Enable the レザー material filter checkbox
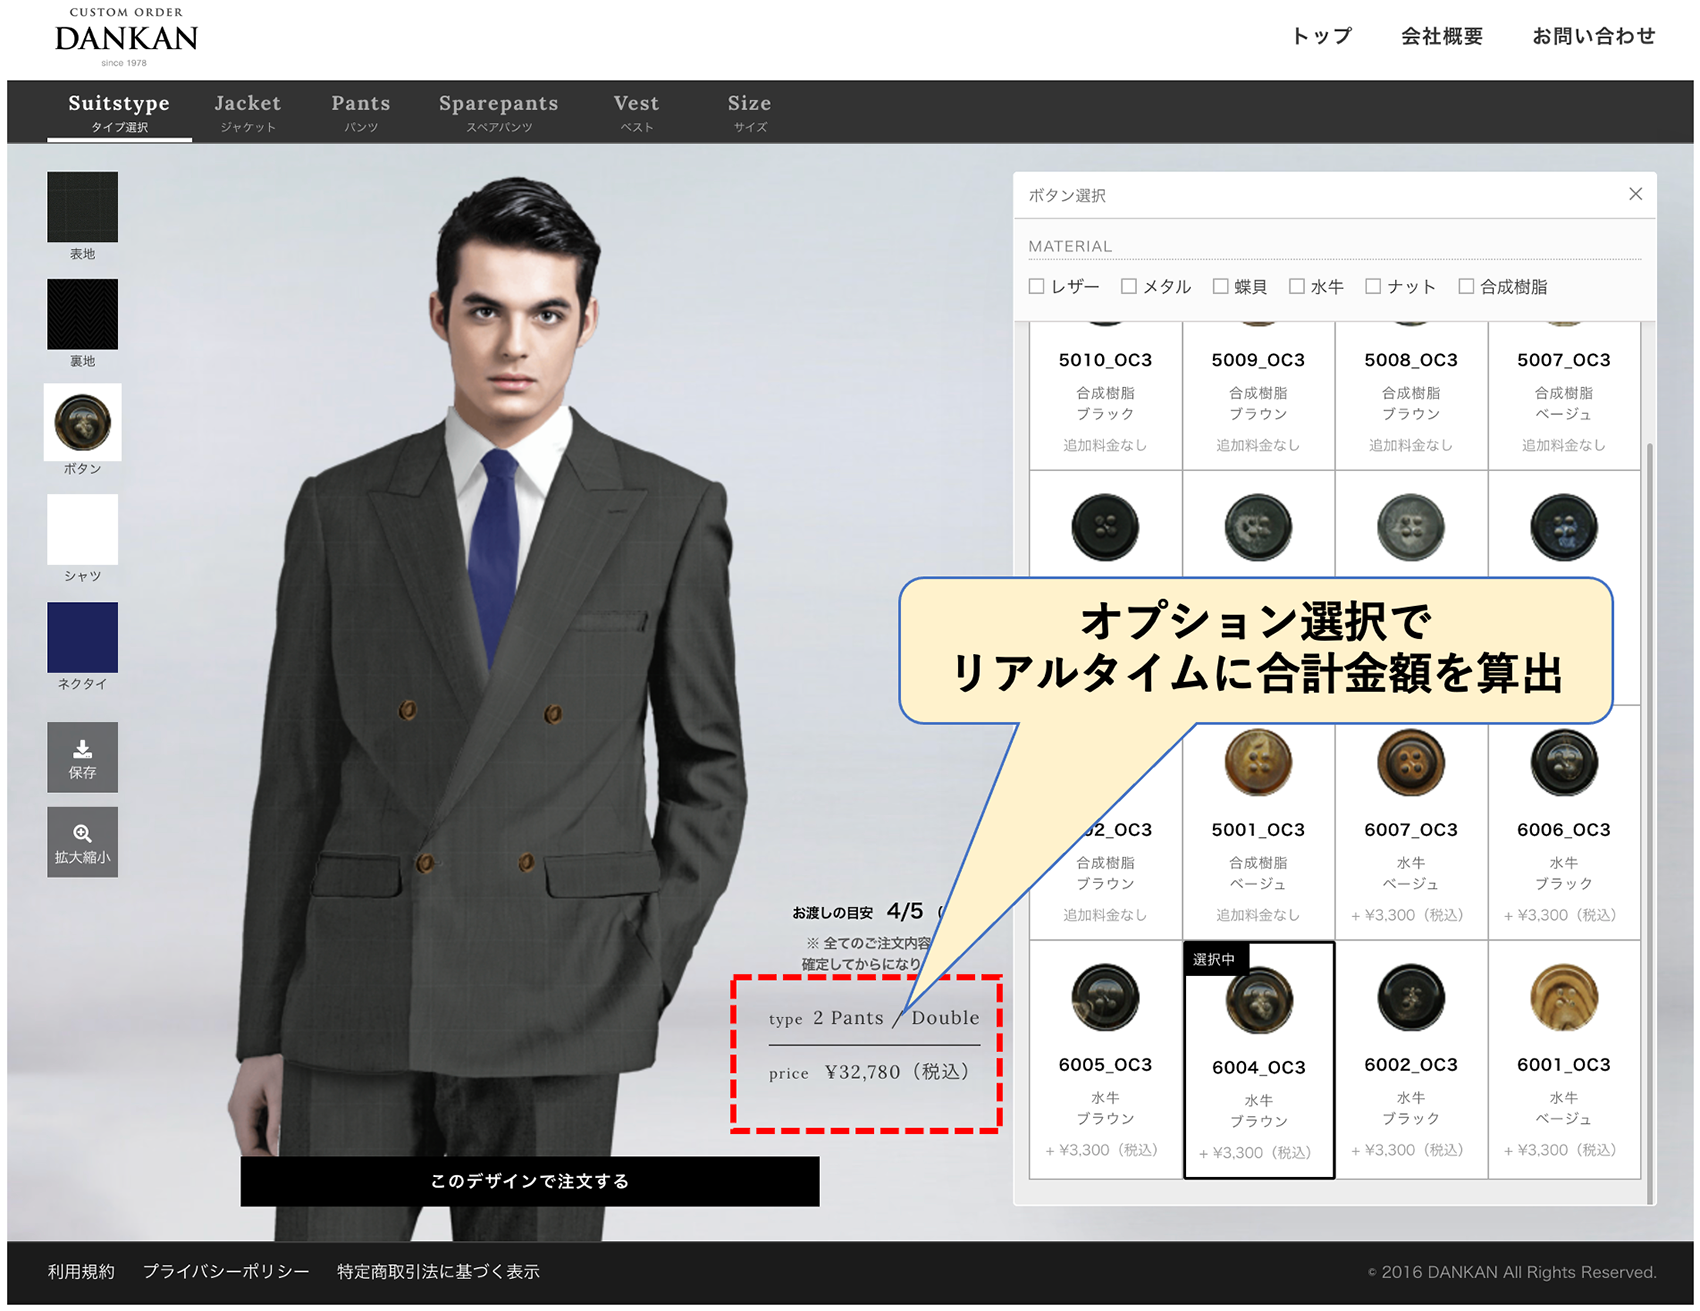Screen dimensions: 1700x1311 pos(1037,287)
